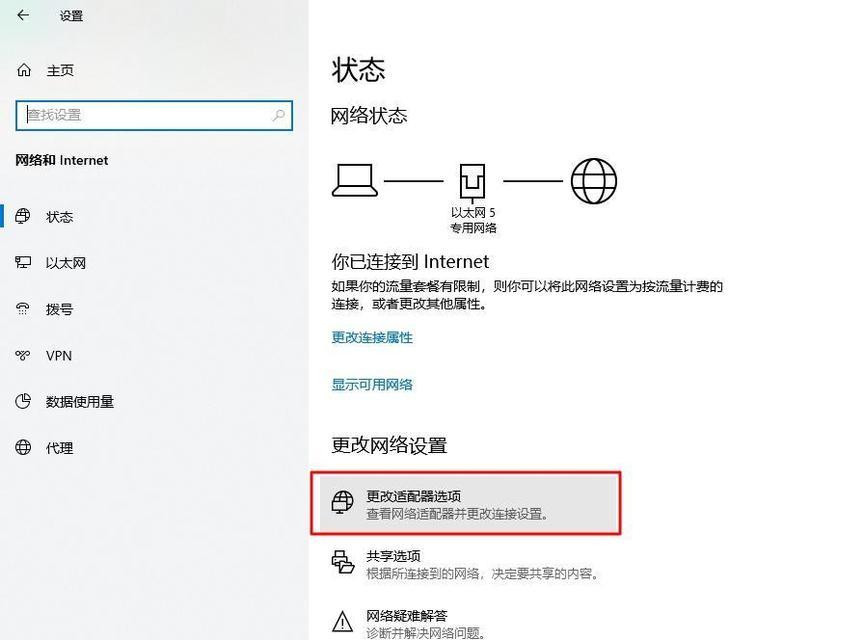The image size is (864, 640).
Task: Select the 以太网 monitor icon
Action: point(23,262)
